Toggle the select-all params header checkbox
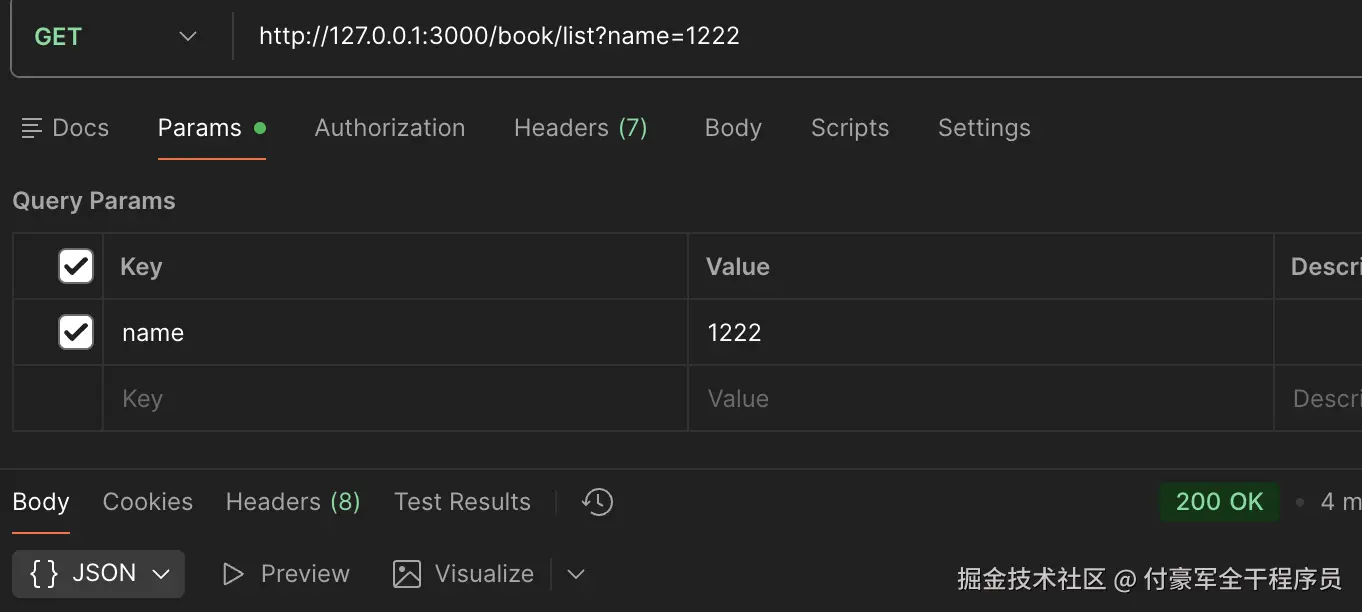The width and height of the screenshot is (1362, 612). tap(76, 266)
